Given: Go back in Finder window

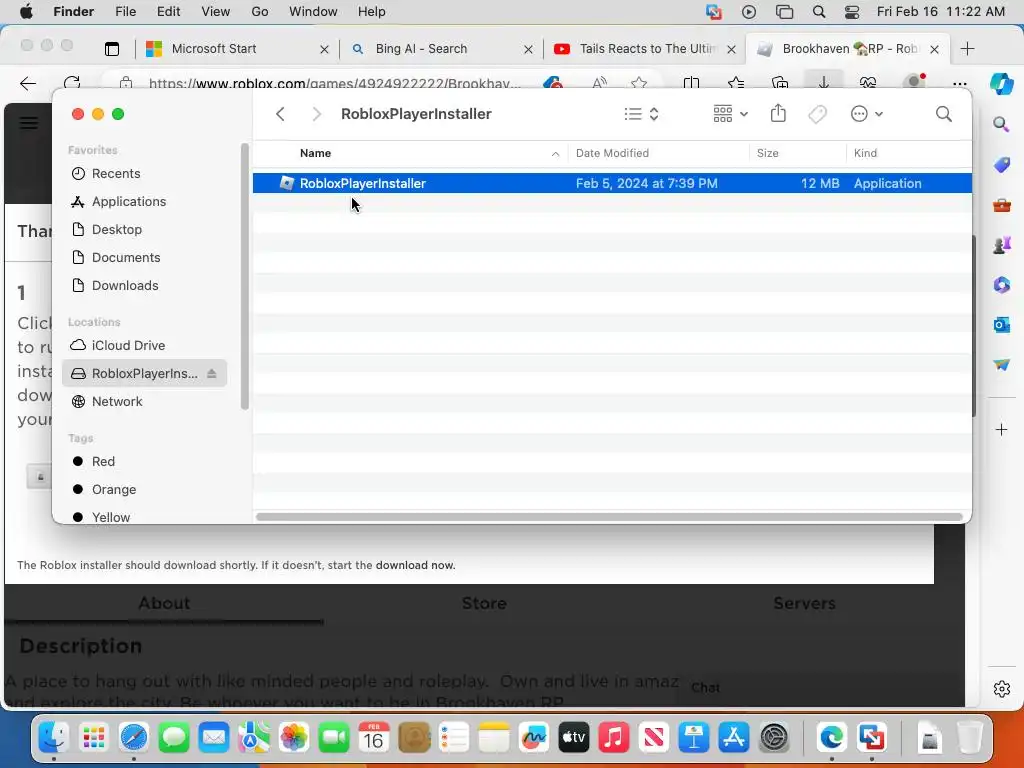Looking at the screenshot, I should (280, 114).
